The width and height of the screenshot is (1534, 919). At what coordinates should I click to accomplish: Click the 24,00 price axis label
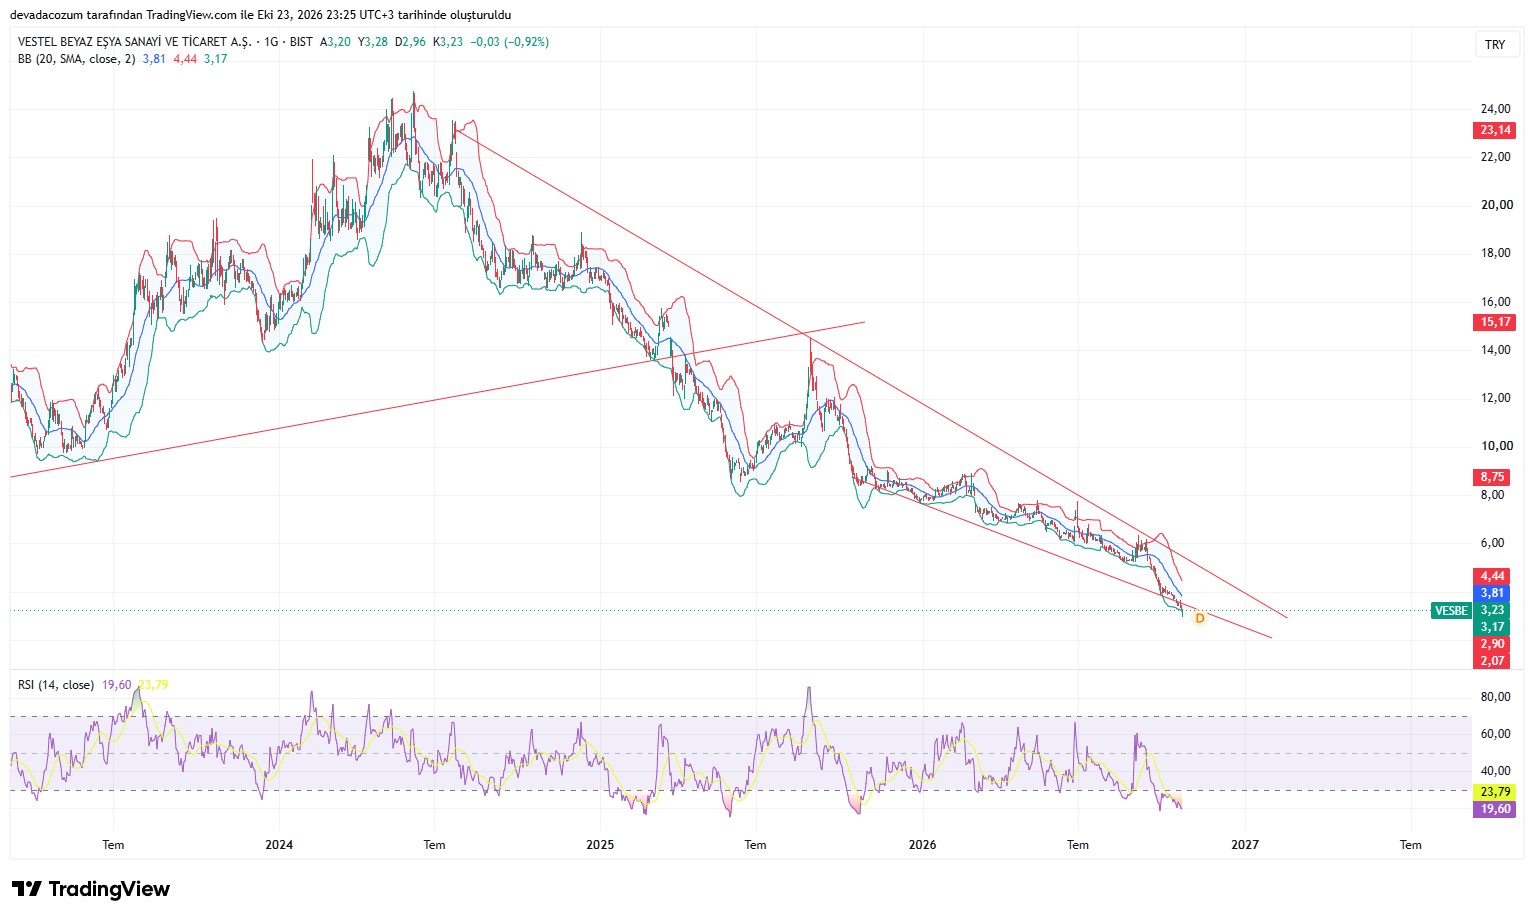(x=1496, y=109)
